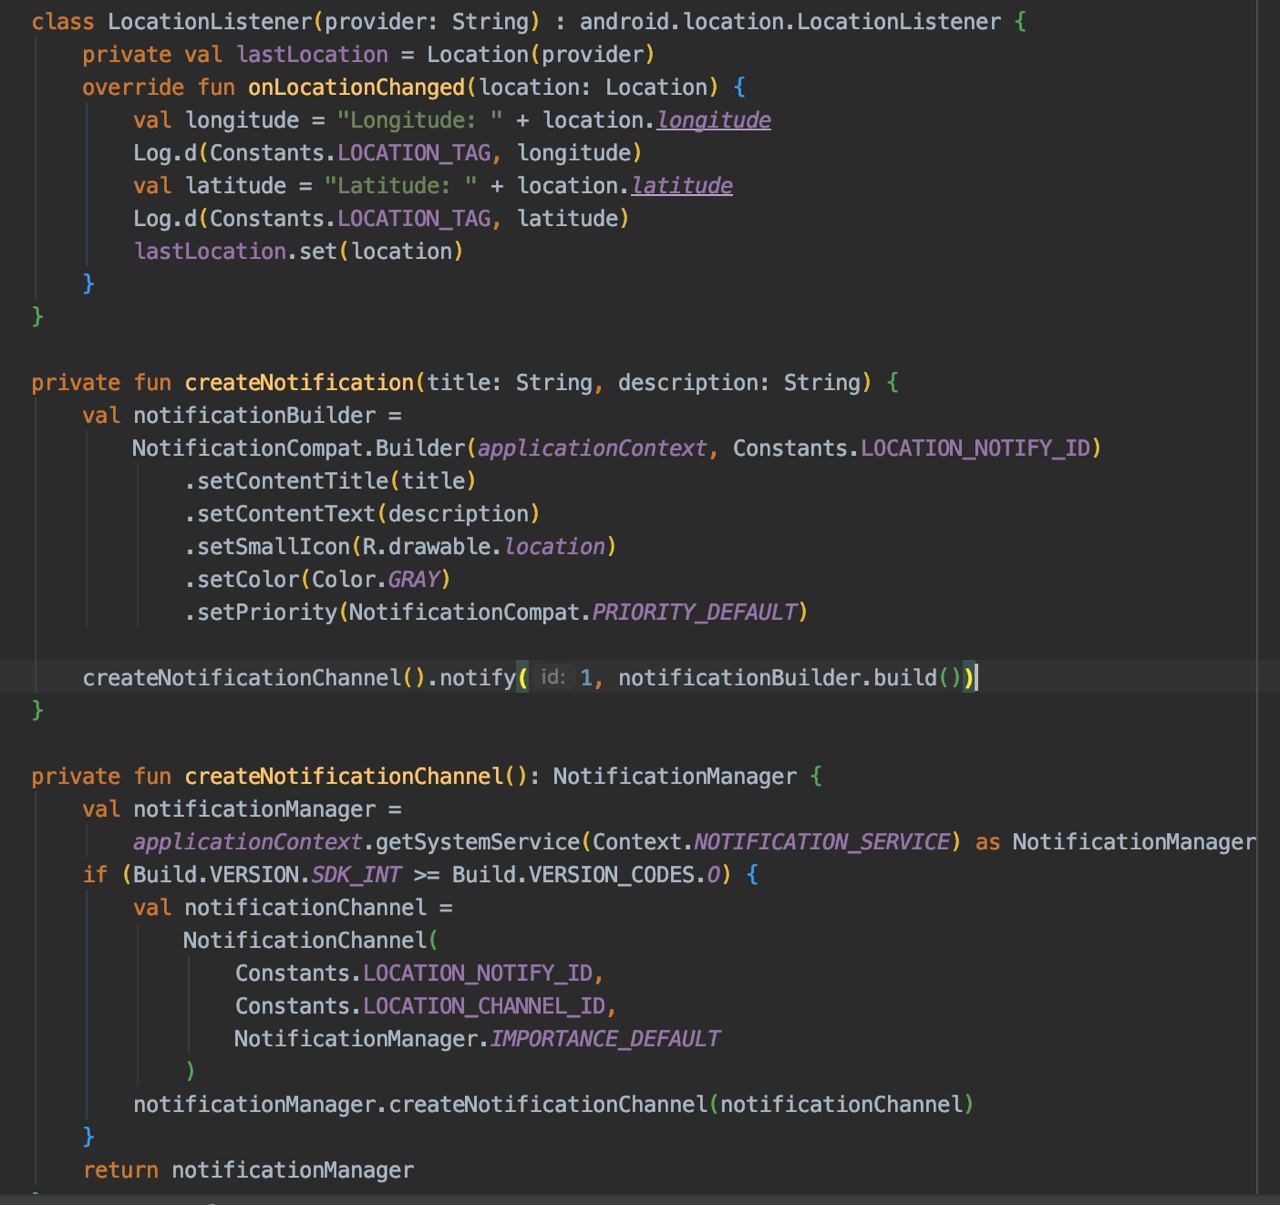Image resolution: width=1280 pixels, height=1205 pixels.
Task: Click notificationManager in its val declaration
Action: [255, 809]
